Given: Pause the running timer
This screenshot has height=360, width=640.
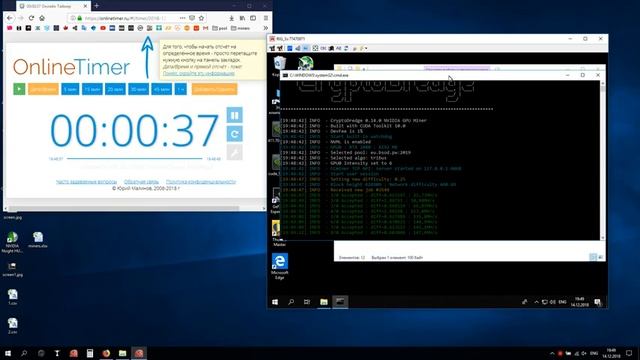Looking at the screenshot, I should tap(235, 116).
